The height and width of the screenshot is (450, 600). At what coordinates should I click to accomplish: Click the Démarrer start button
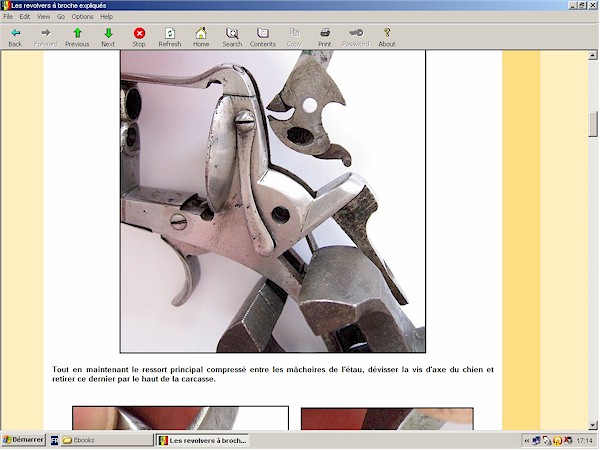click(23, 440)
